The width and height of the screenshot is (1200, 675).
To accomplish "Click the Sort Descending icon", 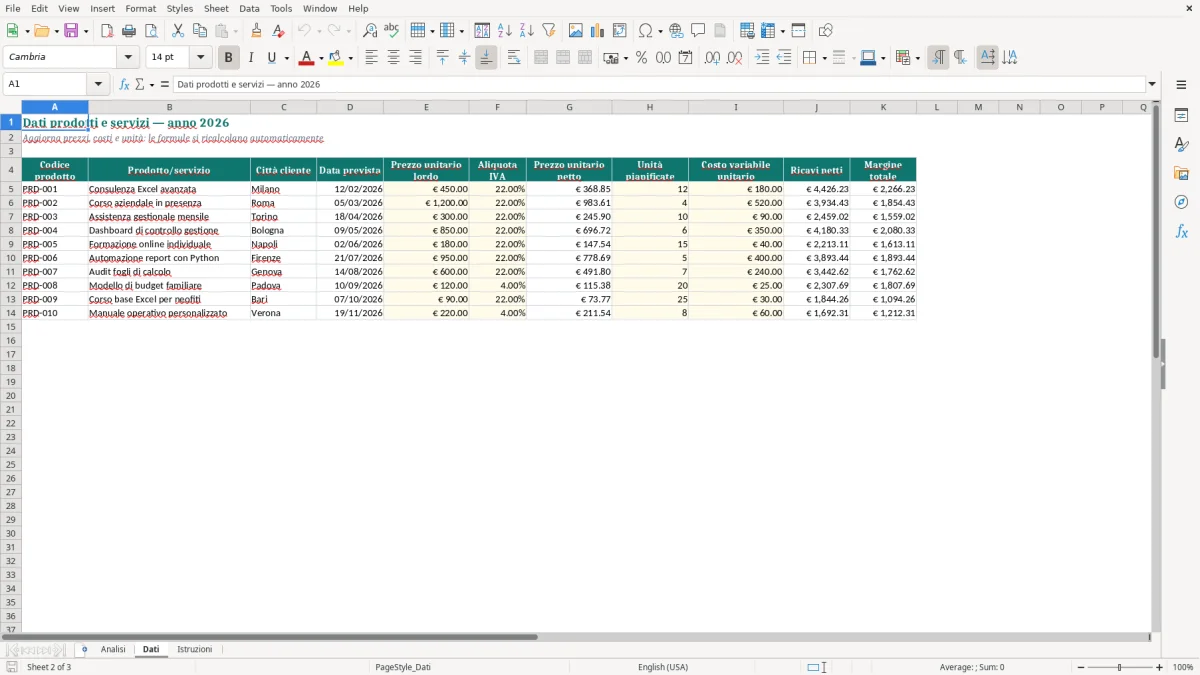I will (527, 31).
